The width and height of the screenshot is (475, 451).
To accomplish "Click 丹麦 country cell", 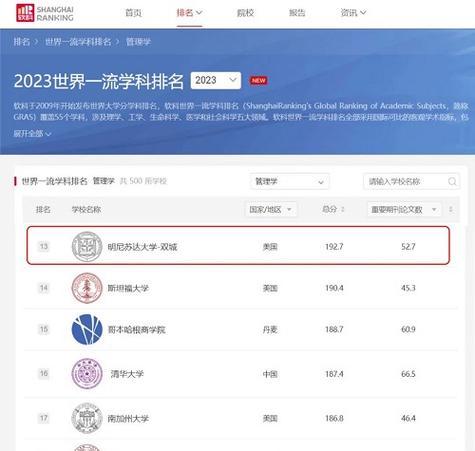I will point(270,330).
